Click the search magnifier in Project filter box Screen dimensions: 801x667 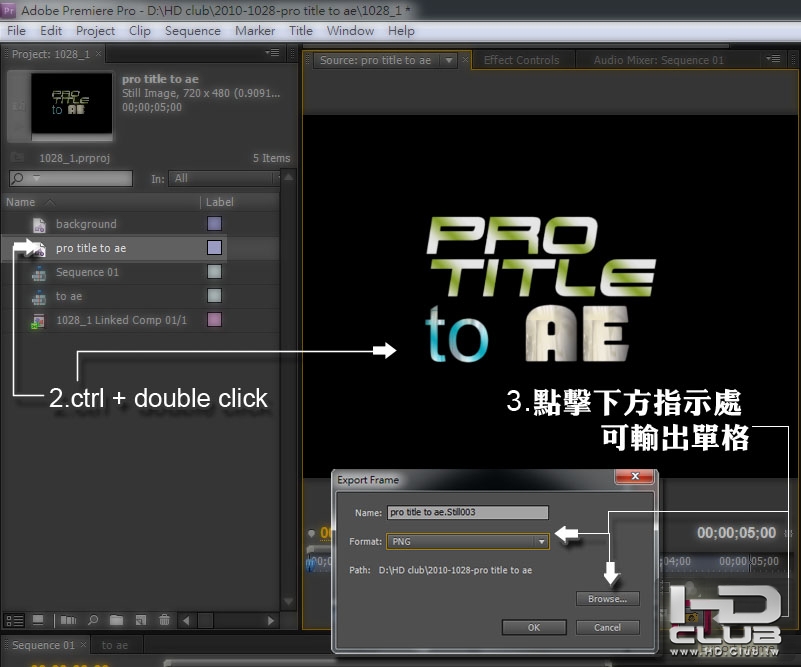point(18,178)
